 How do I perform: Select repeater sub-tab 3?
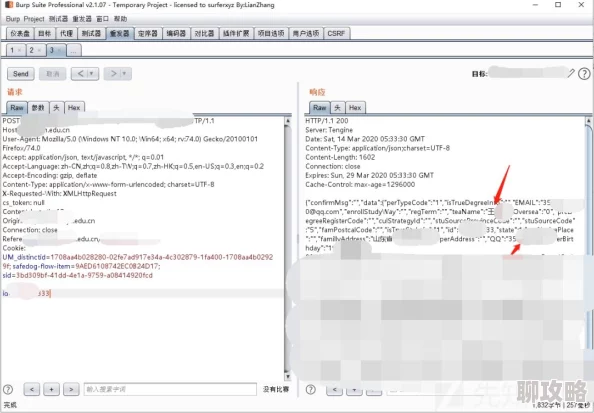tap(52, 50)
